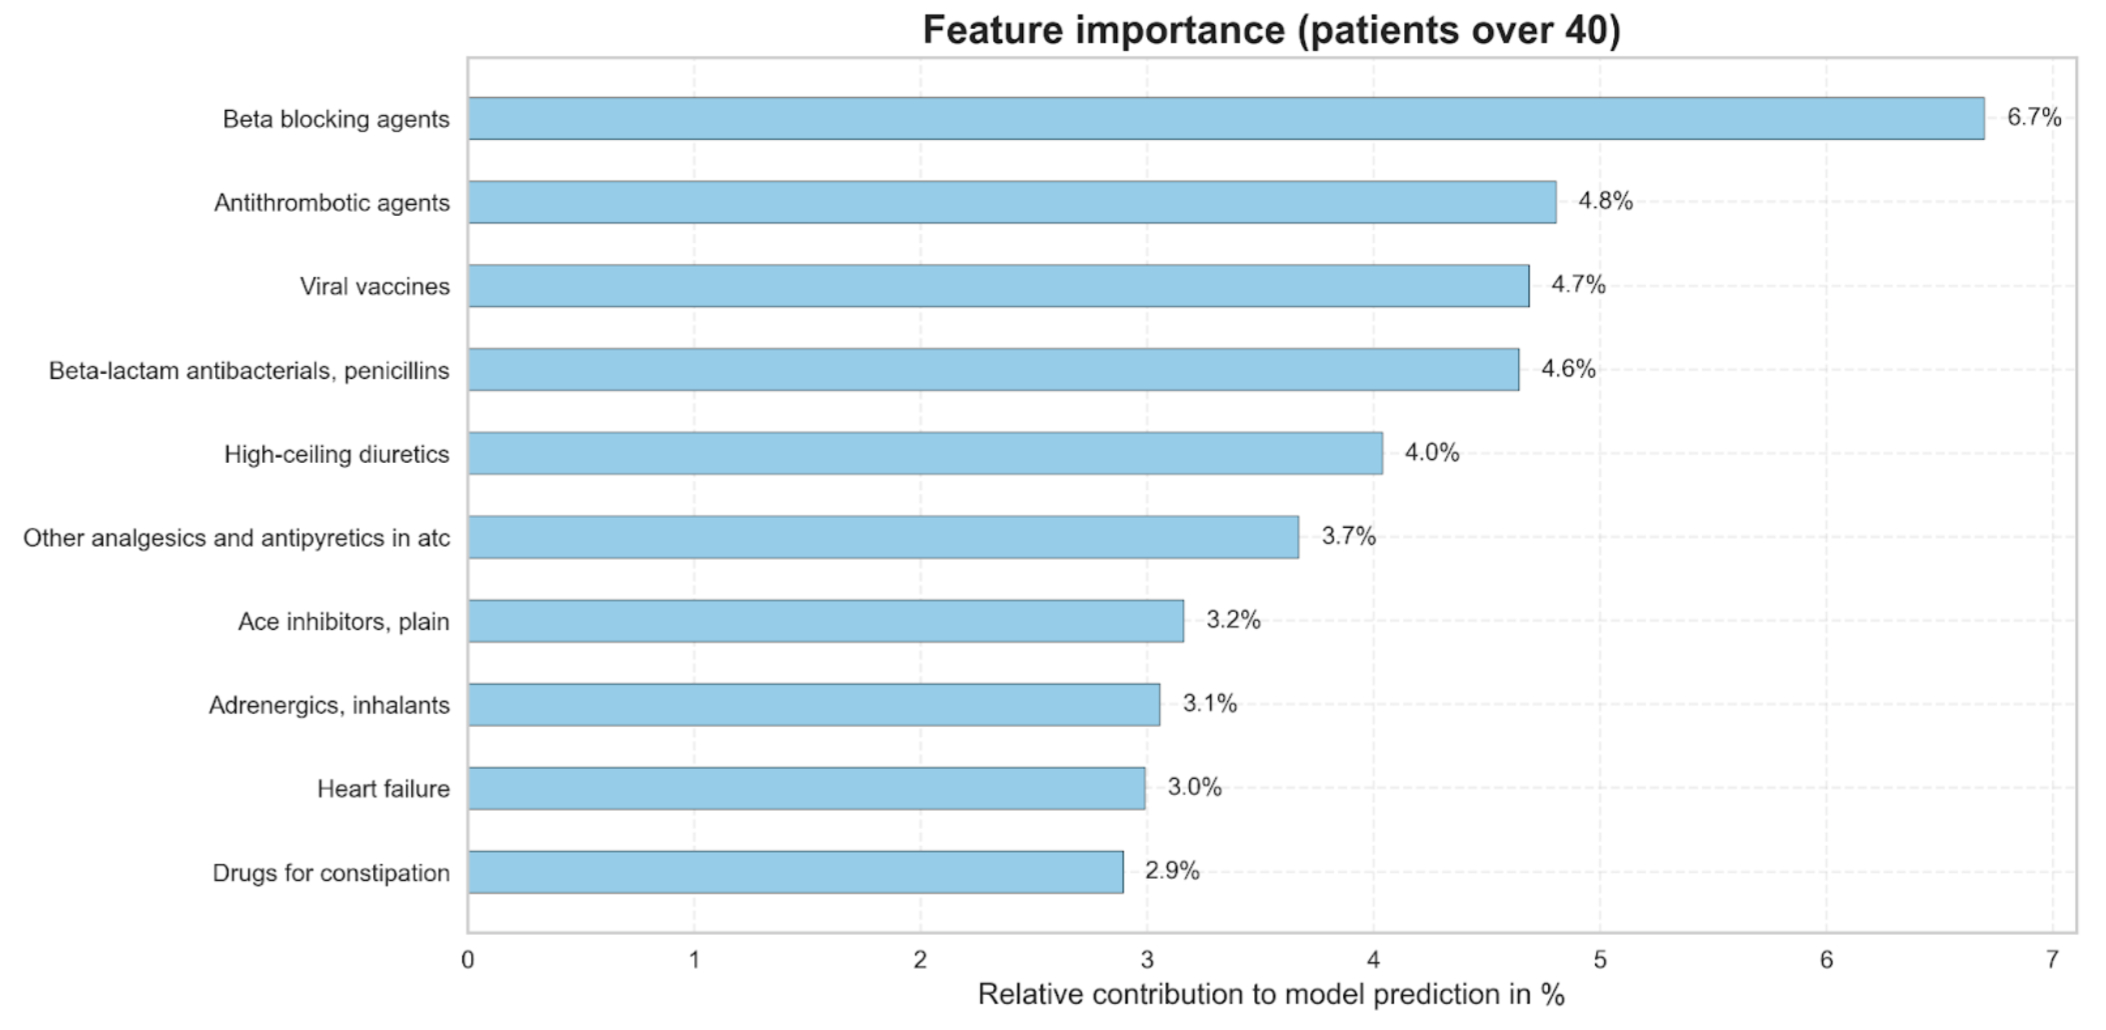Select the Beta-lactam antibacterials, penicillins bar
Screen dimensions: 2106x1030
click(993, 370)
